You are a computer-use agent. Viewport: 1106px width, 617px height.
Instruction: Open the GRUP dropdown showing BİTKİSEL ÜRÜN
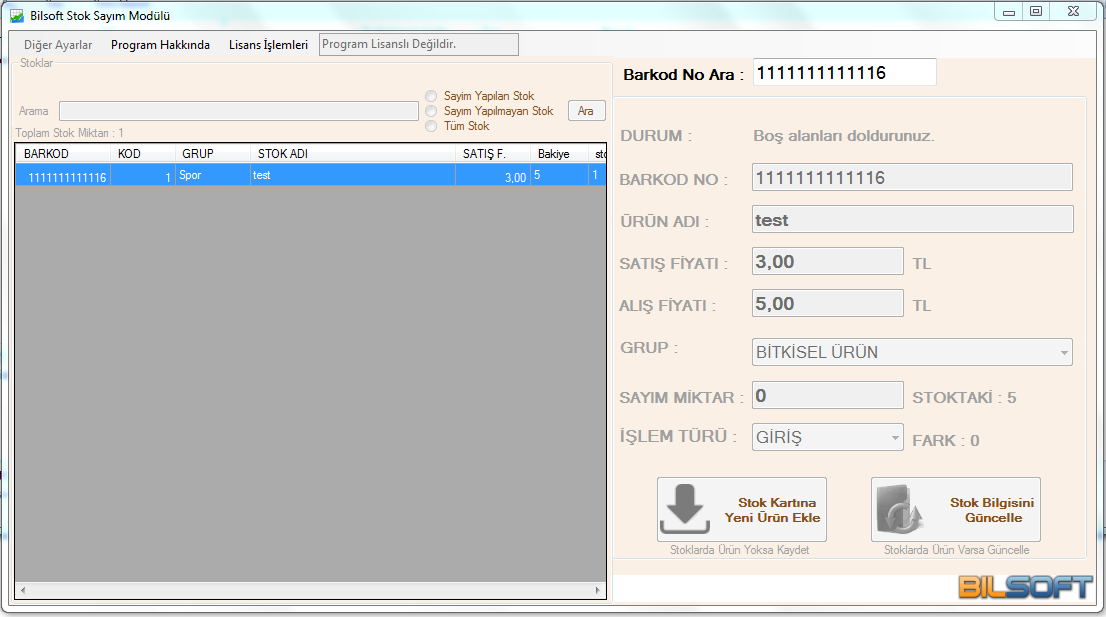912,352
